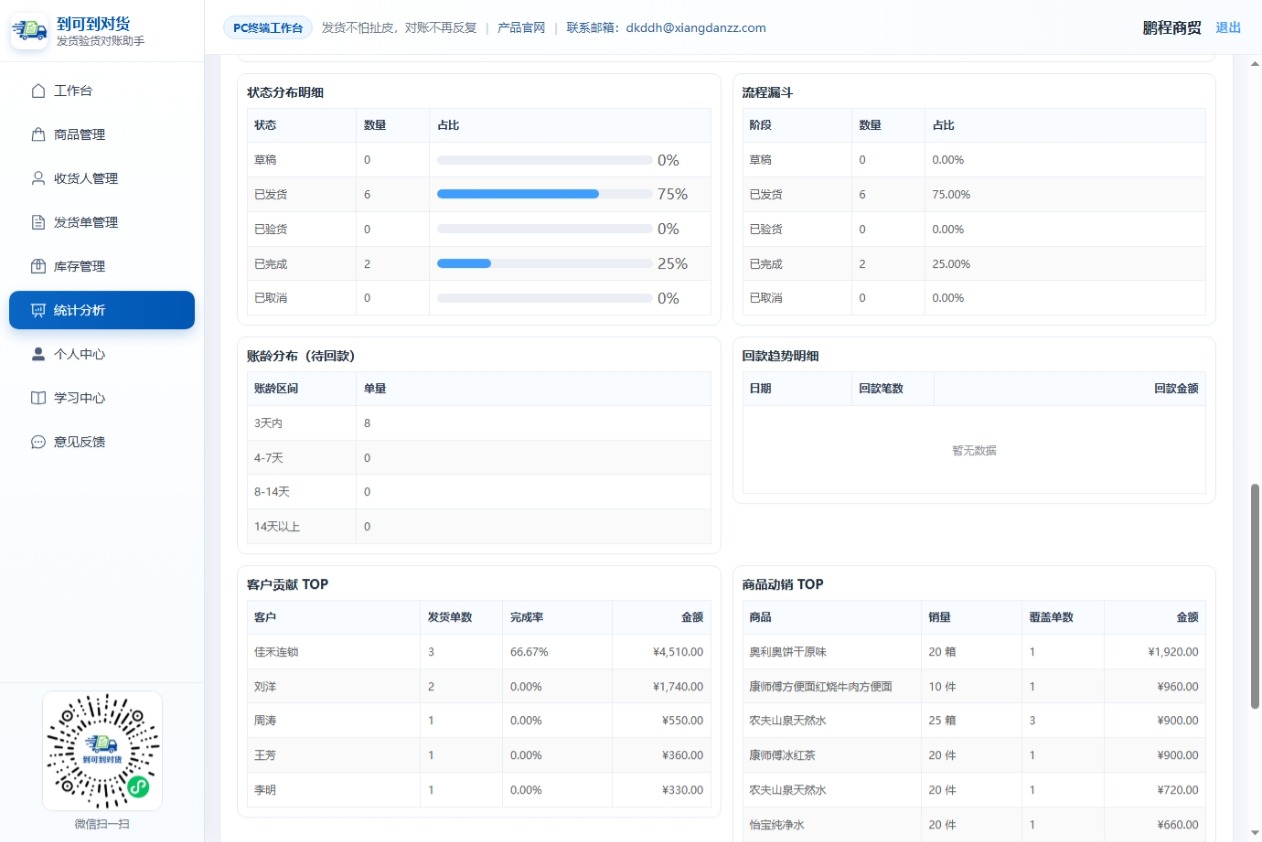Click the 到可到对货 truck logo icon

click(30, 31)
